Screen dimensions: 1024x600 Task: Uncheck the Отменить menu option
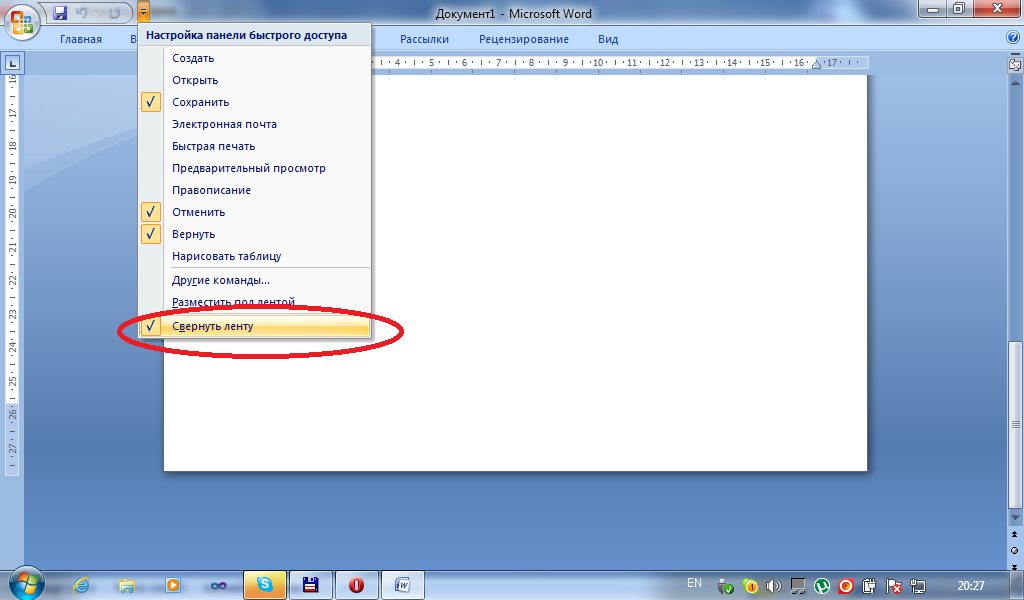point(198,212)
